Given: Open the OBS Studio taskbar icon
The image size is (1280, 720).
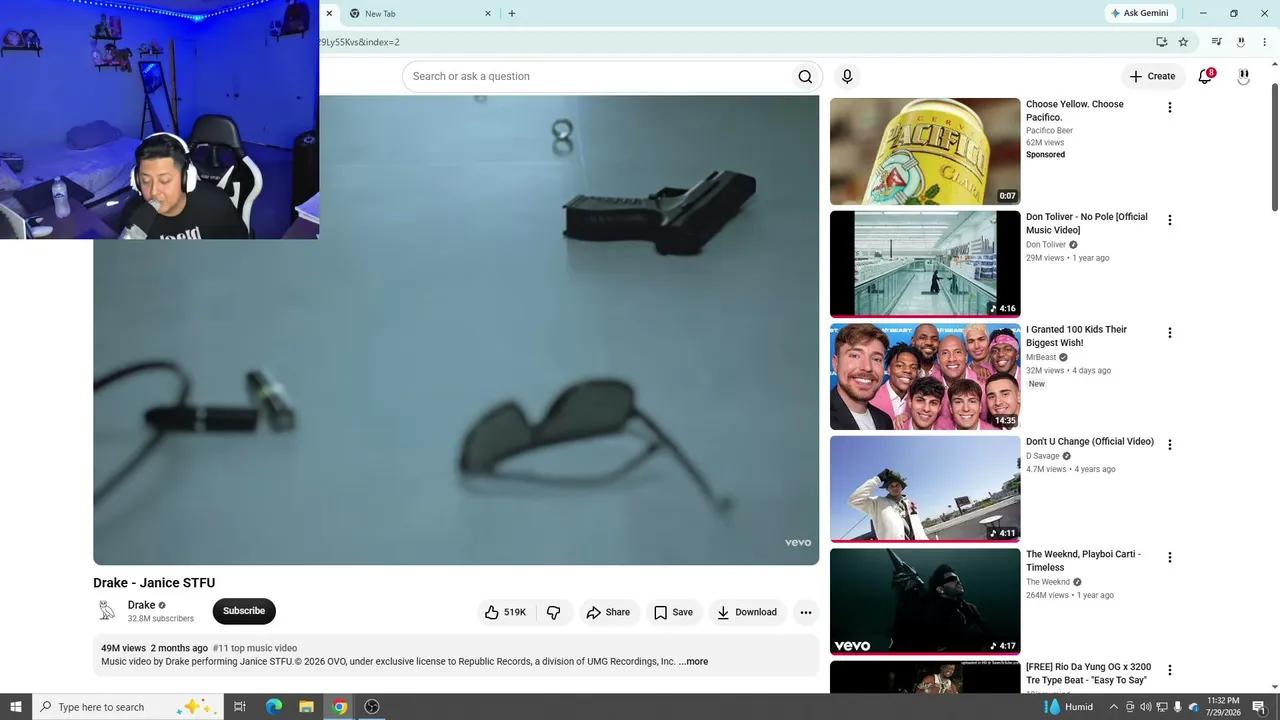Looking at the screenshot, I should click(x=372, y=707).
